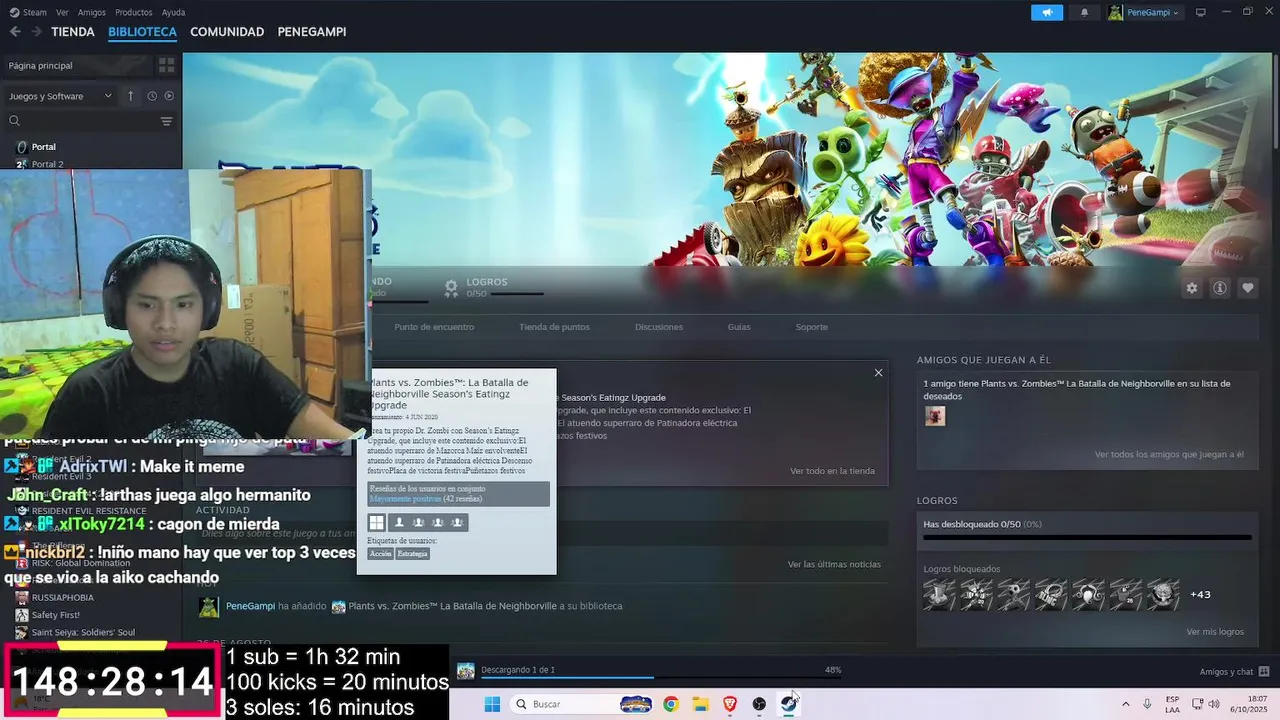Image resolution: width=1280 pixels, height=720 pixels.
Task: Open Punto de encuentro game tab
Action: (434, 327)
